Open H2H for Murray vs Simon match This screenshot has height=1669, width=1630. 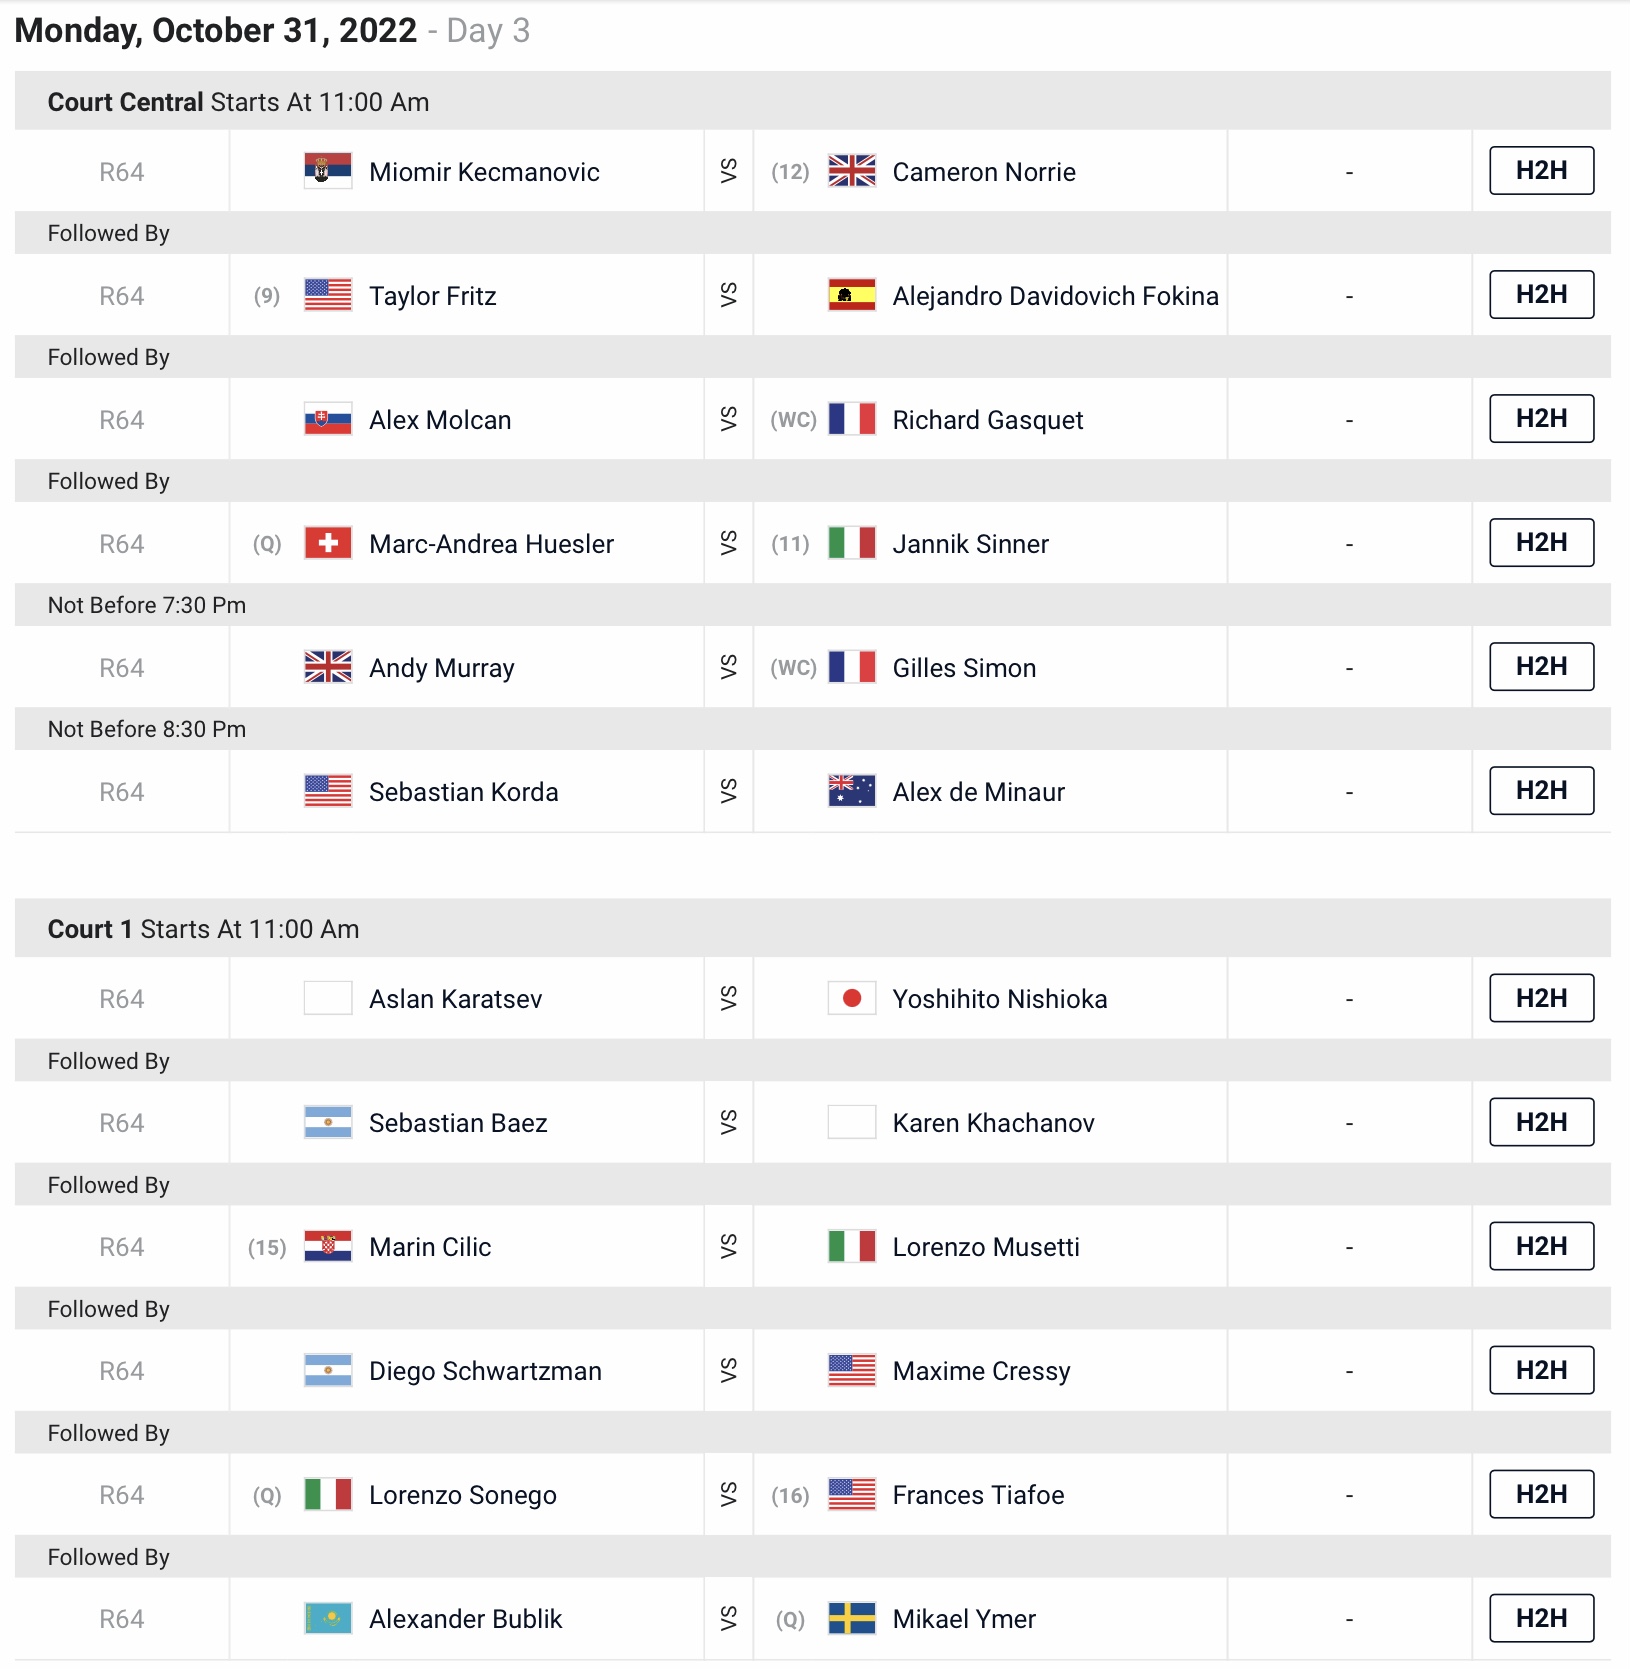click(x=1541, y=666)
